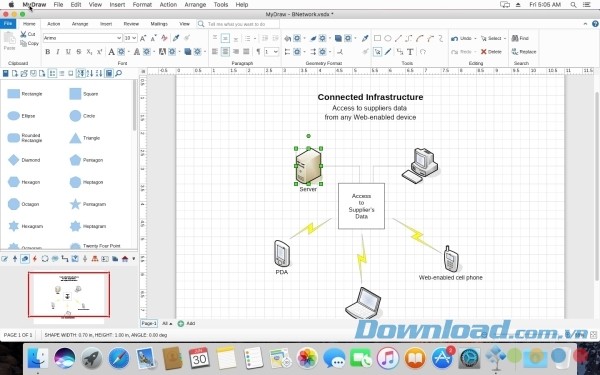Viewport: 600px width, 375px height.
Task: Select the Line drawing tool
Action: point(398,38)
